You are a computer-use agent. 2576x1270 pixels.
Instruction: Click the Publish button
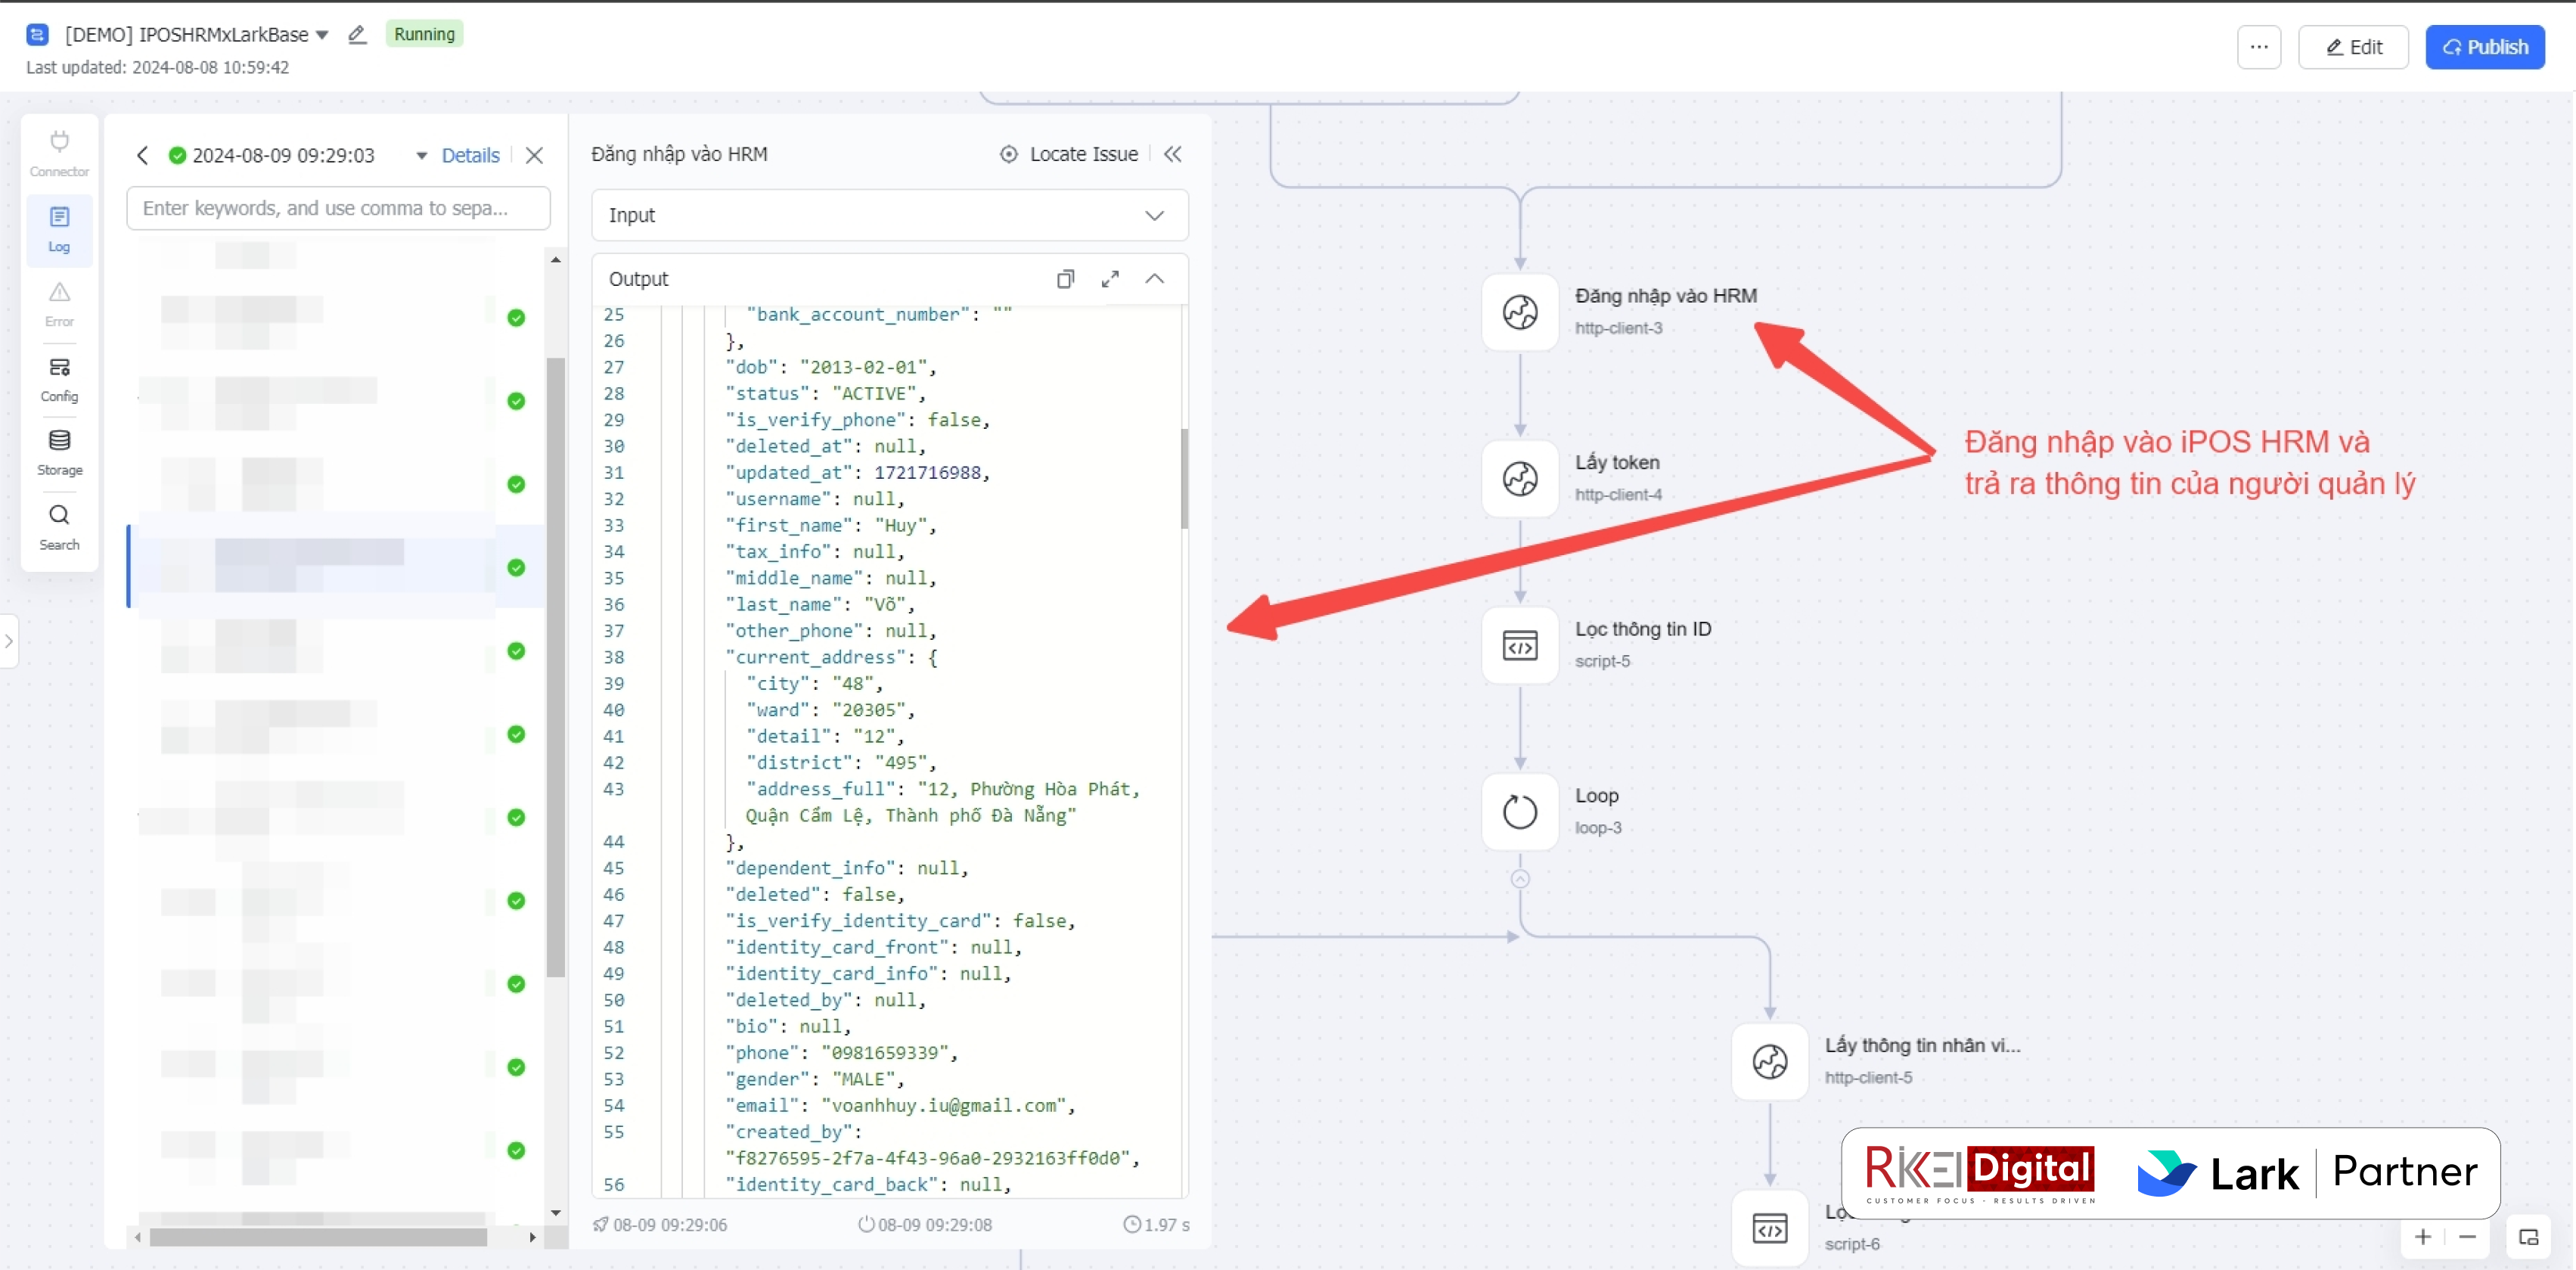(x=2484, y=47)
